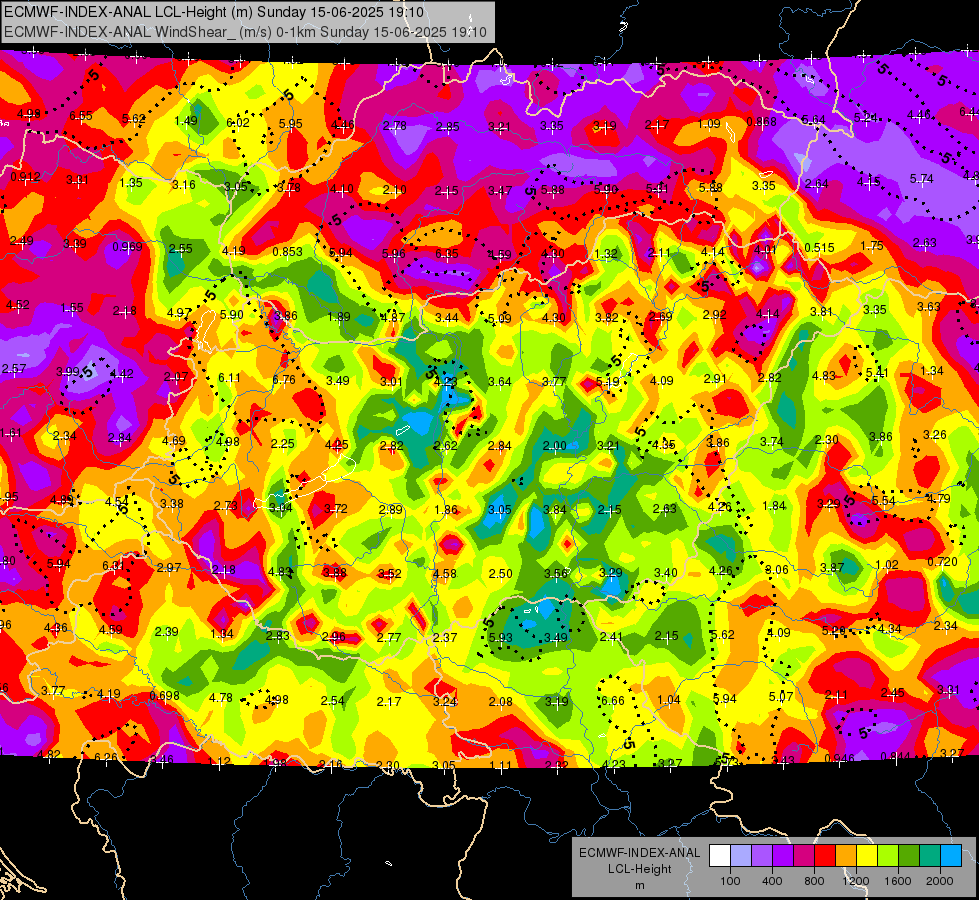Viewport: 979px width, 900px height.
Task: Click the wind shear value 1.32
Action: tap(606, 254)
